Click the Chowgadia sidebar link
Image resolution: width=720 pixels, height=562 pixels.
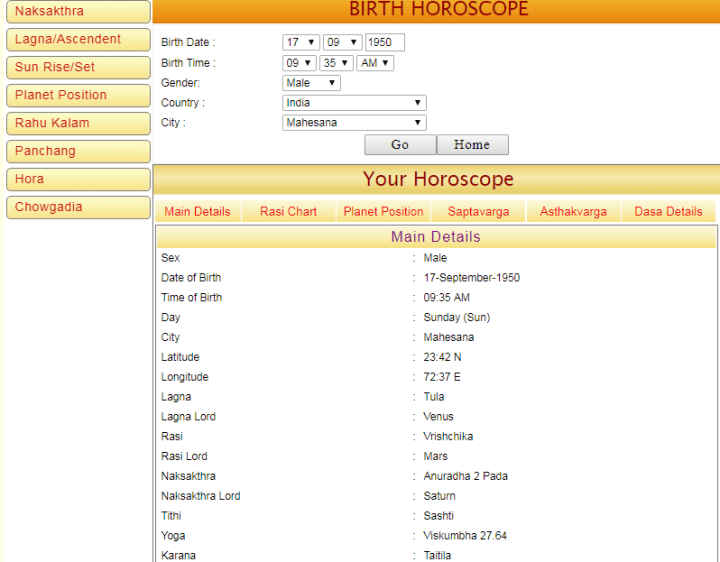point(77,208)
